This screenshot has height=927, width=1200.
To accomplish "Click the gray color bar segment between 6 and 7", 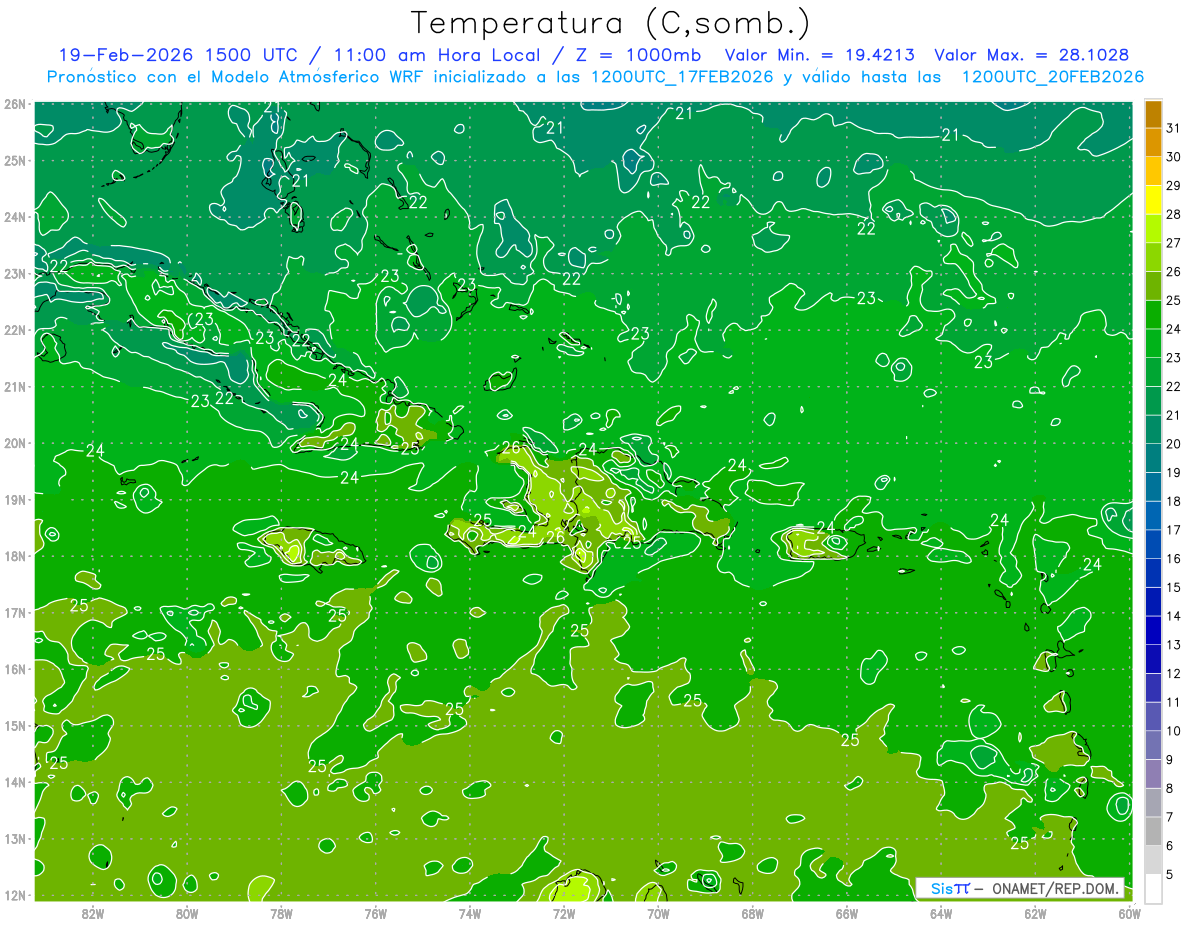I will 1153,831.
